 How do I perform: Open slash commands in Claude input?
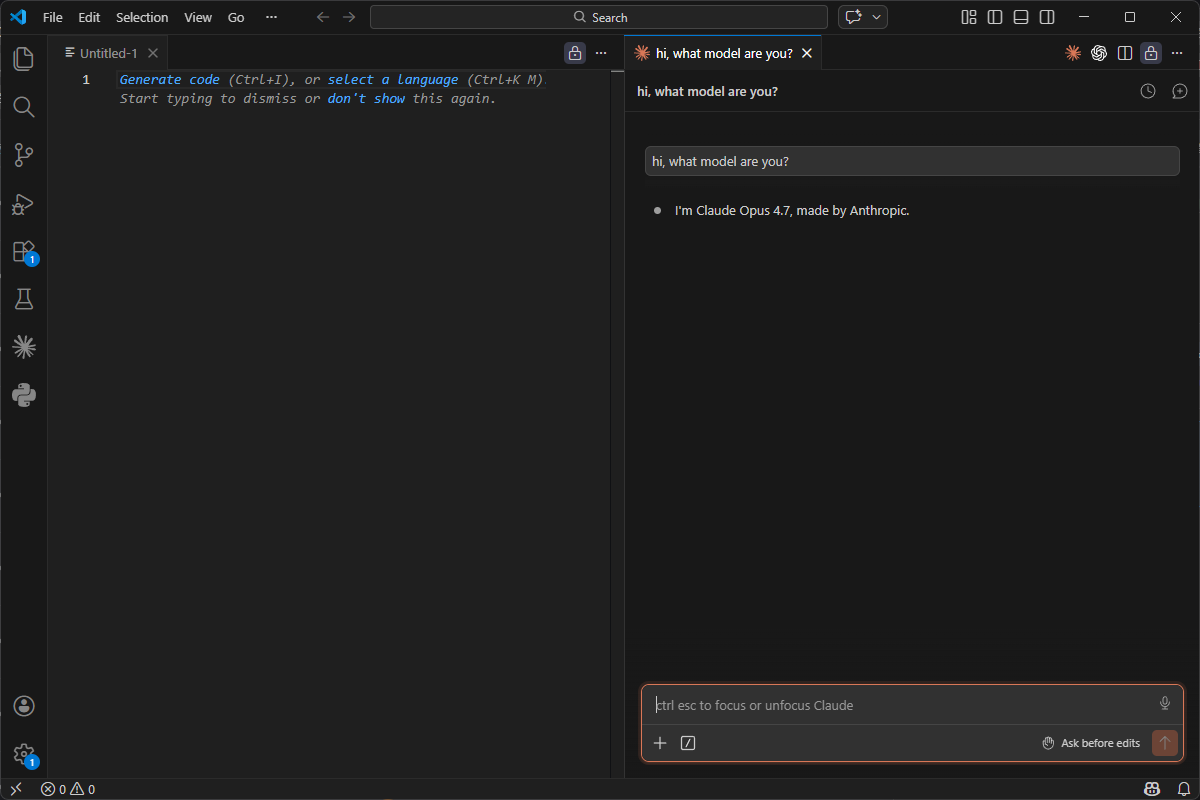tap(688, 743)
